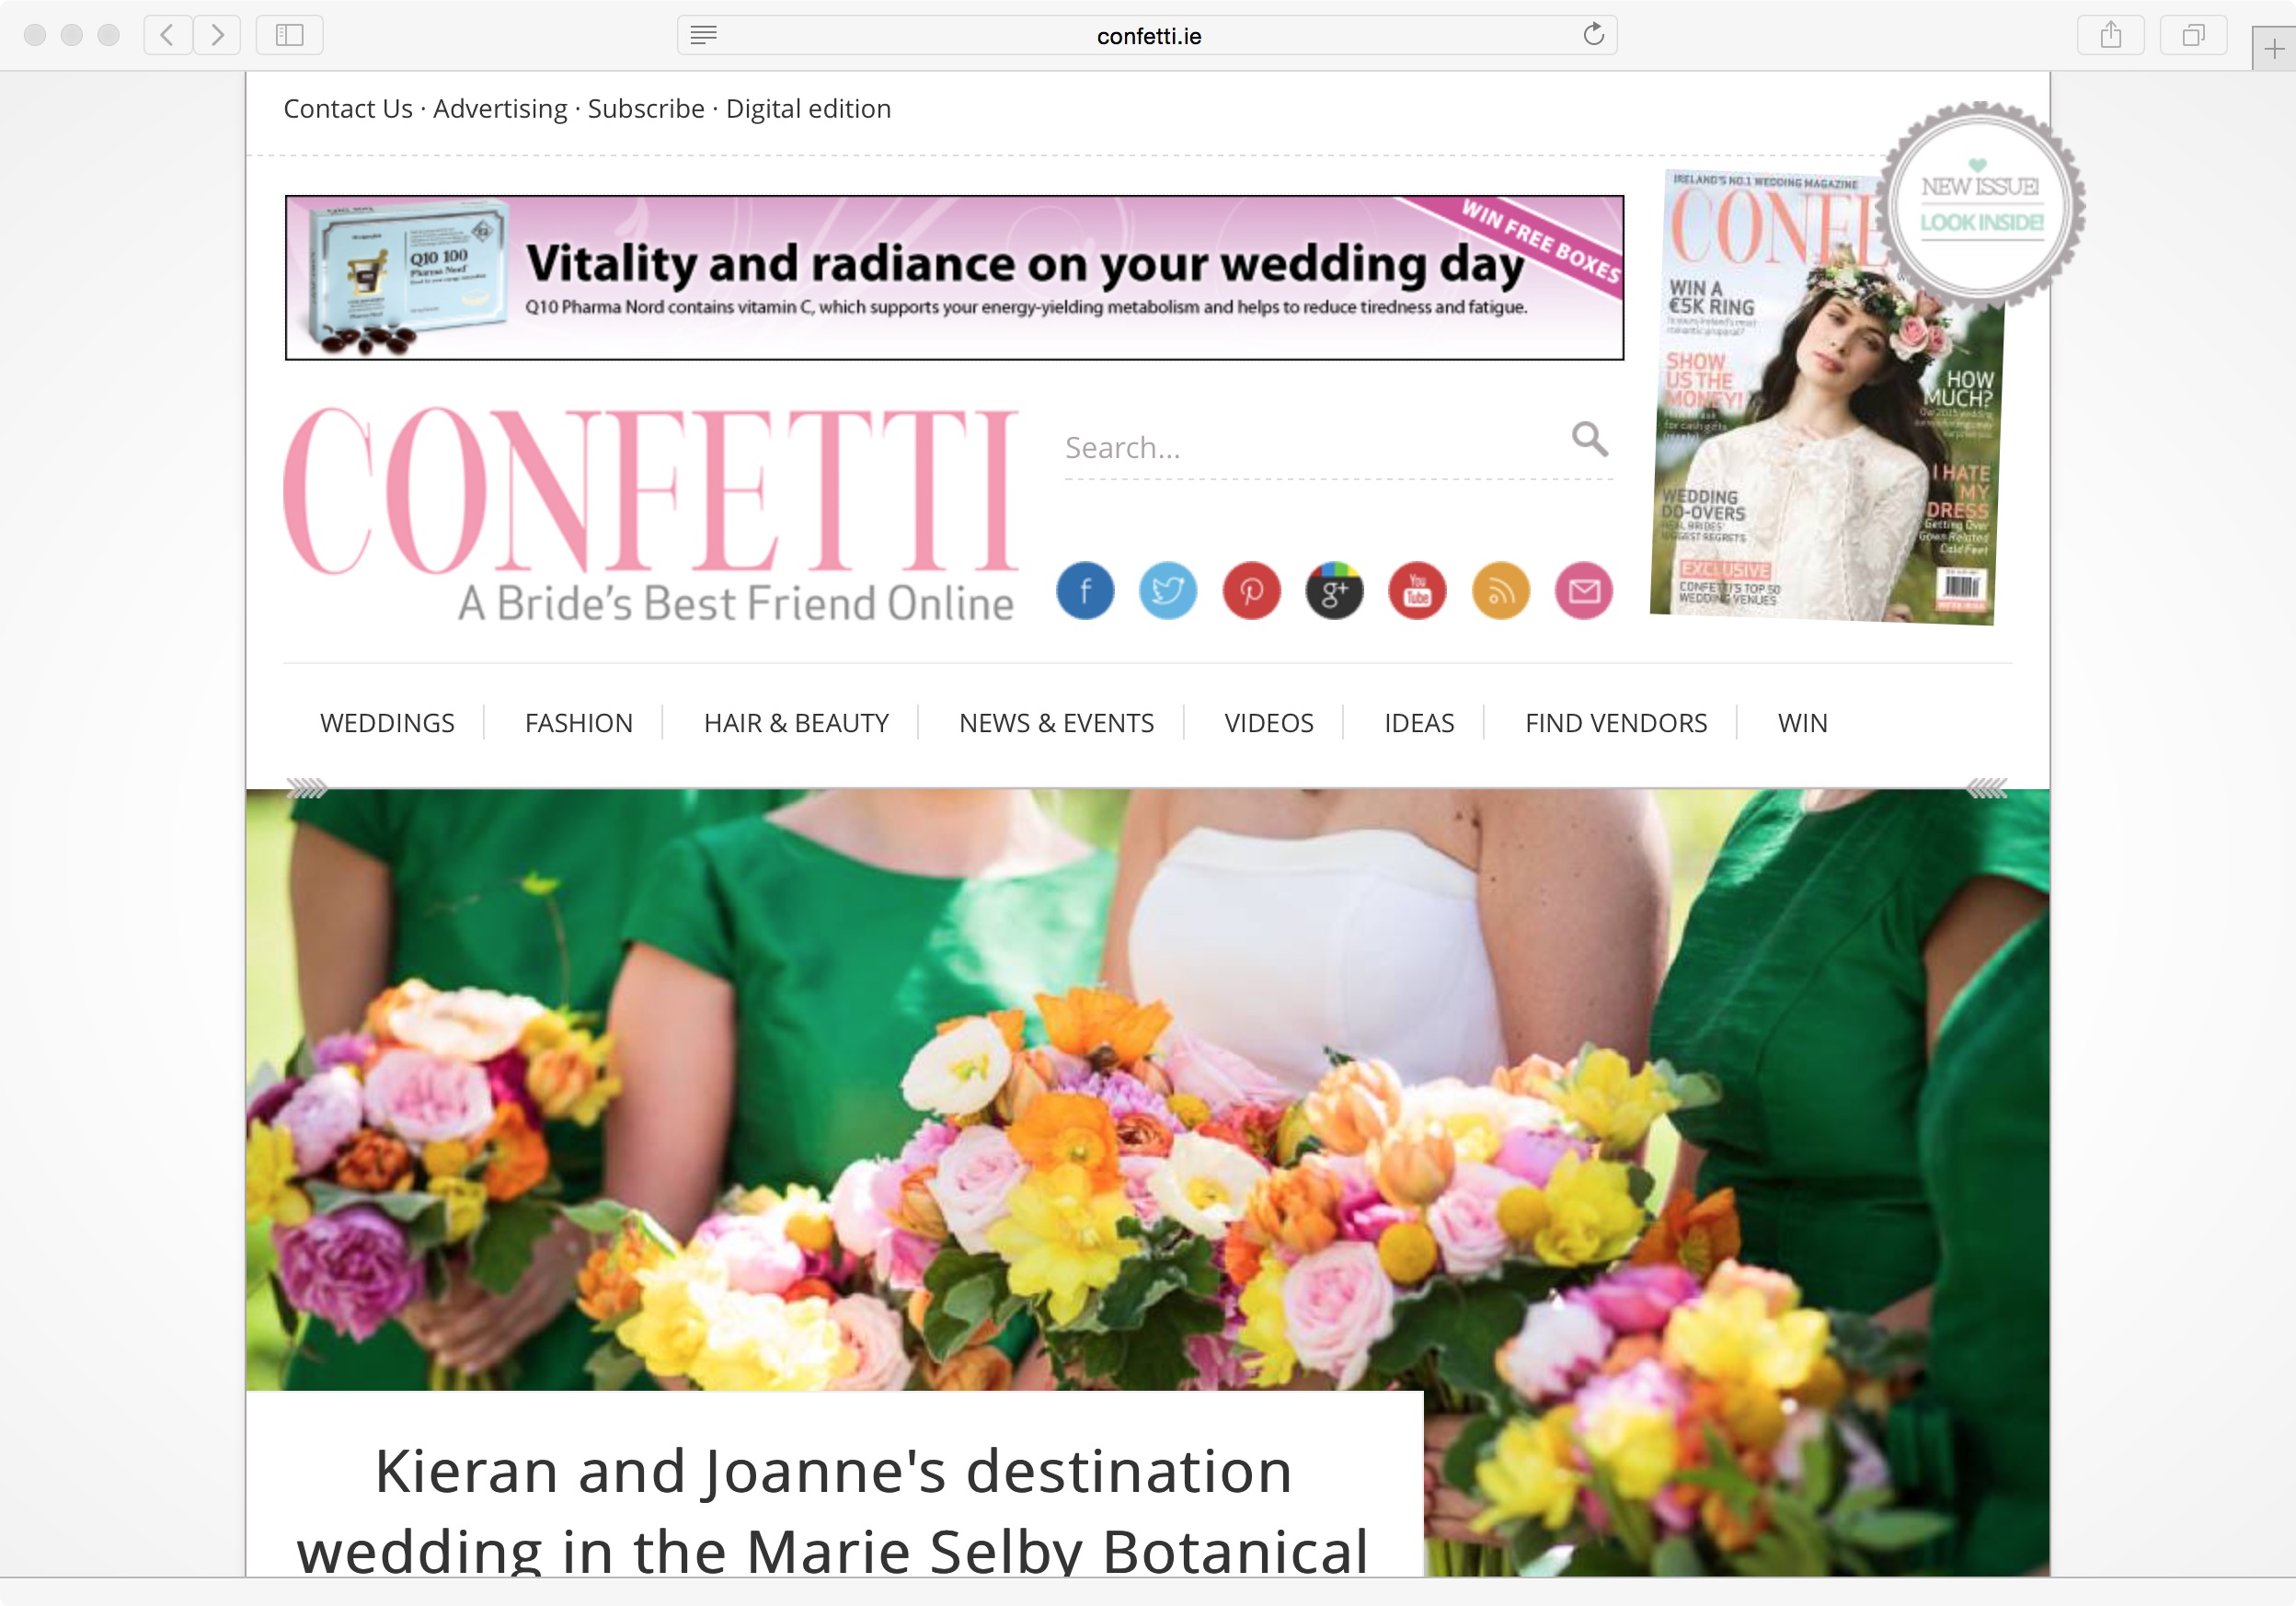This screenshot has width=2296, height=1606.
Task: Show all tabs overview button
Action: [x=2193, y=35]
